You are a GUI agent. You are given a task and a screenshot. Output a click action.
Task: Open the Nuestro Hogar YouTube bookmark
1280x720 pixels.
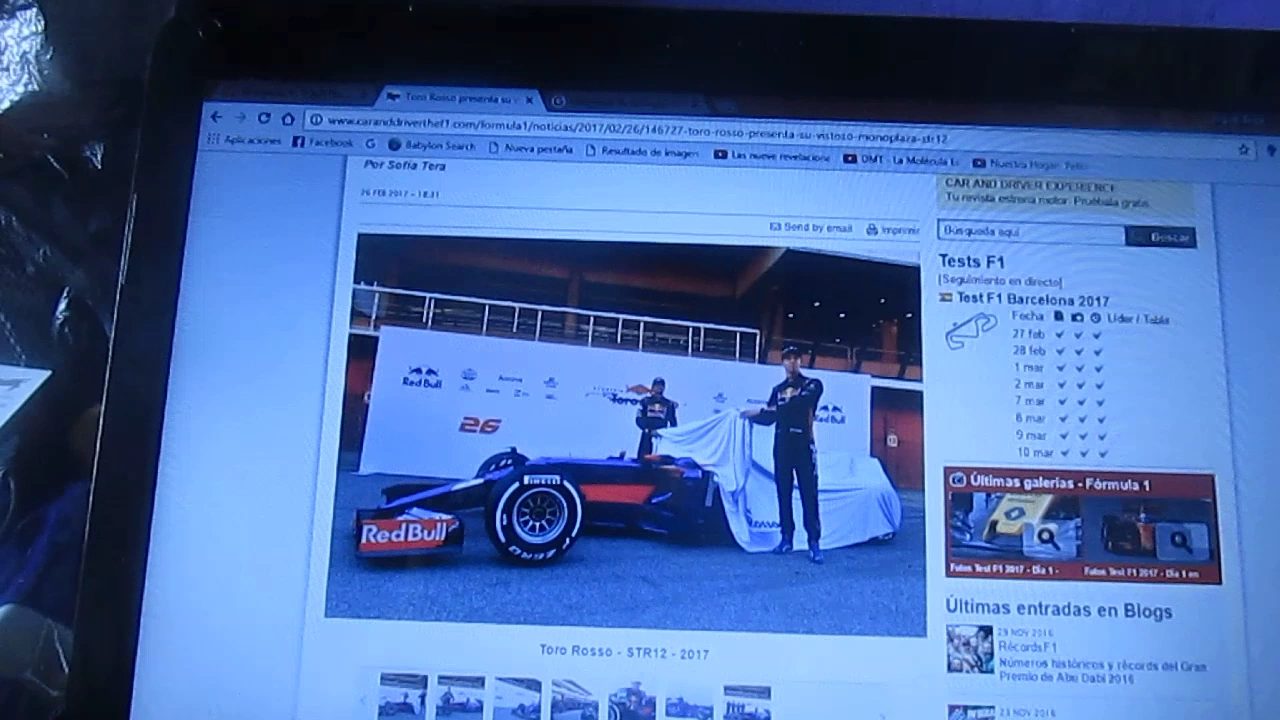[x=1030, y=163]
